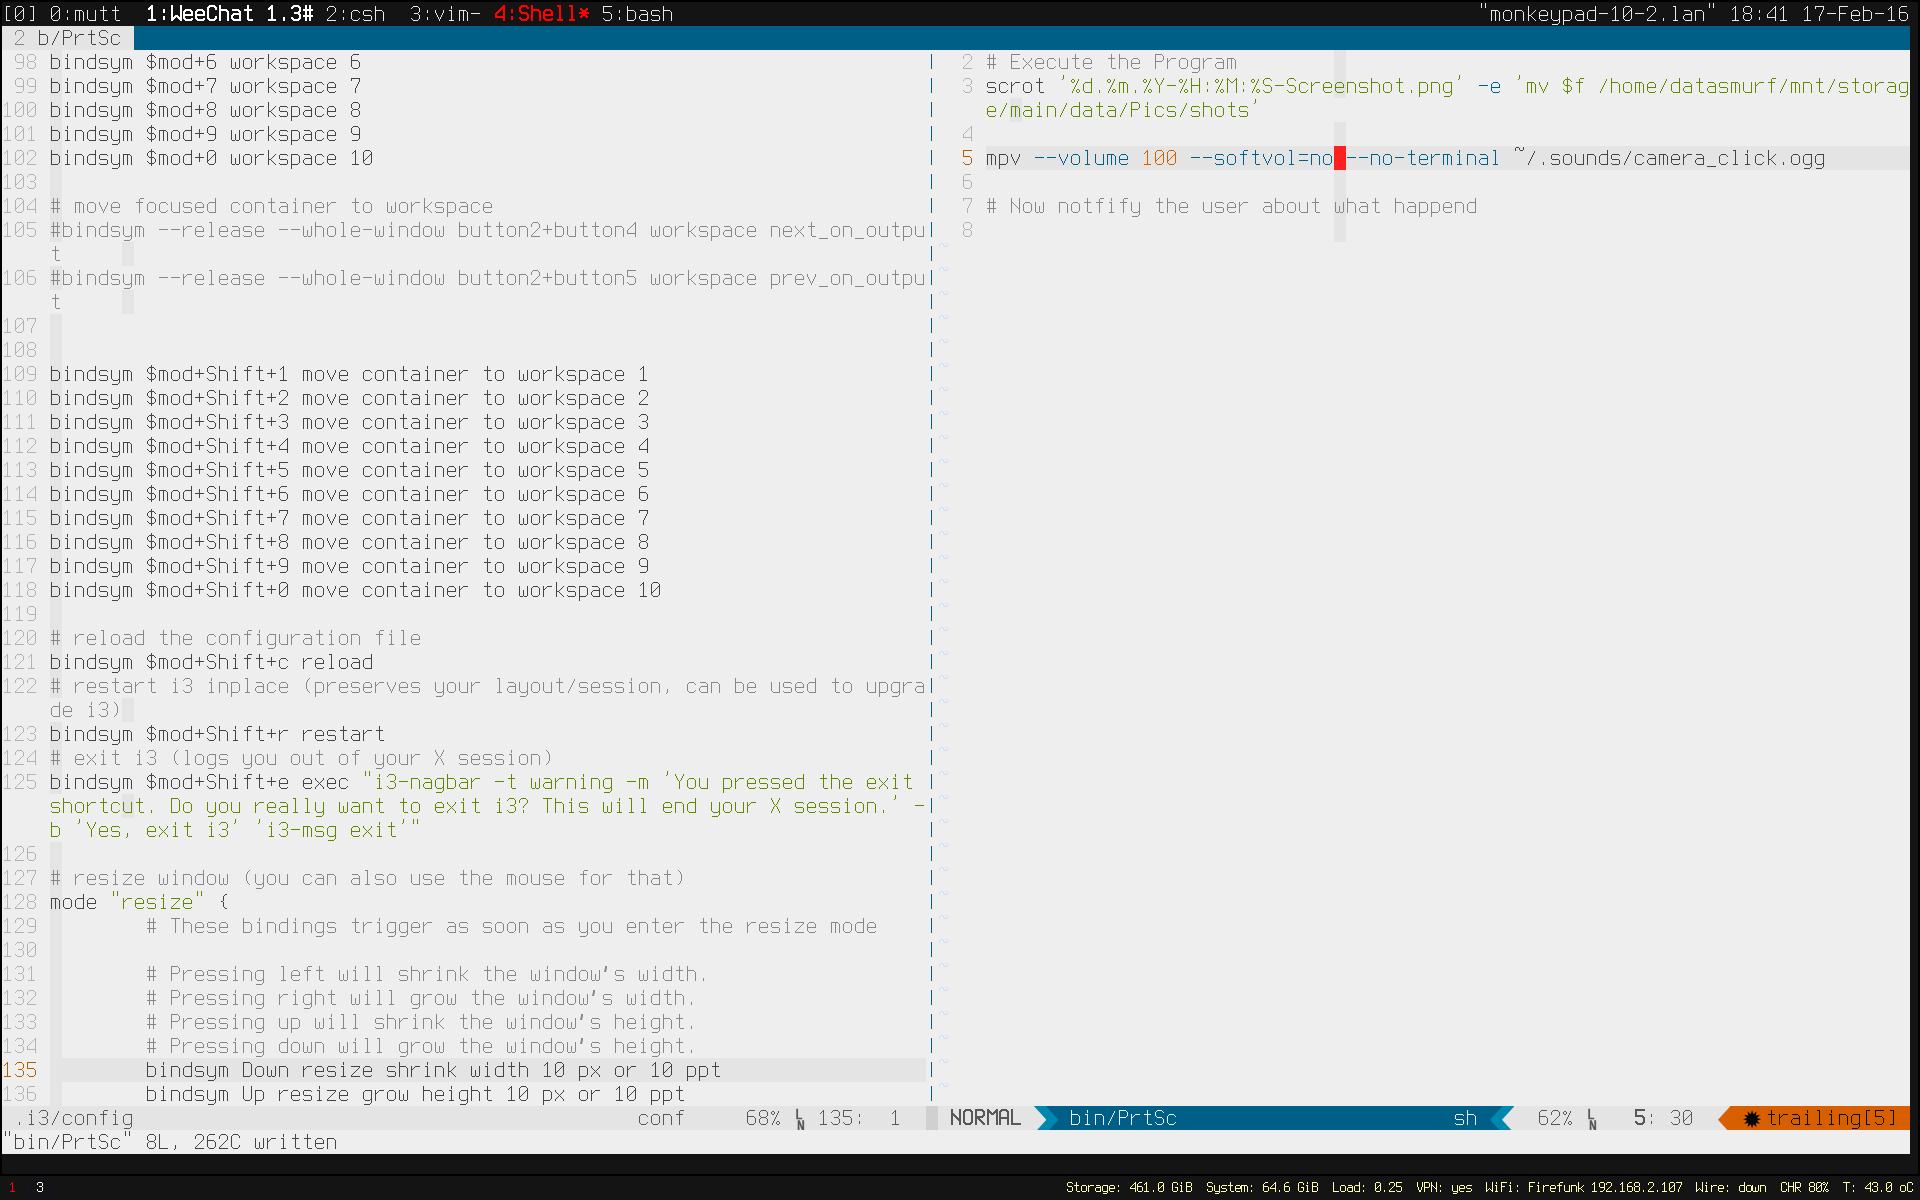The width and height of the screenshot is (1920, 1200).
Task: Select i3 workspace 3 in the bar
Action: (x=40, y=1187)
